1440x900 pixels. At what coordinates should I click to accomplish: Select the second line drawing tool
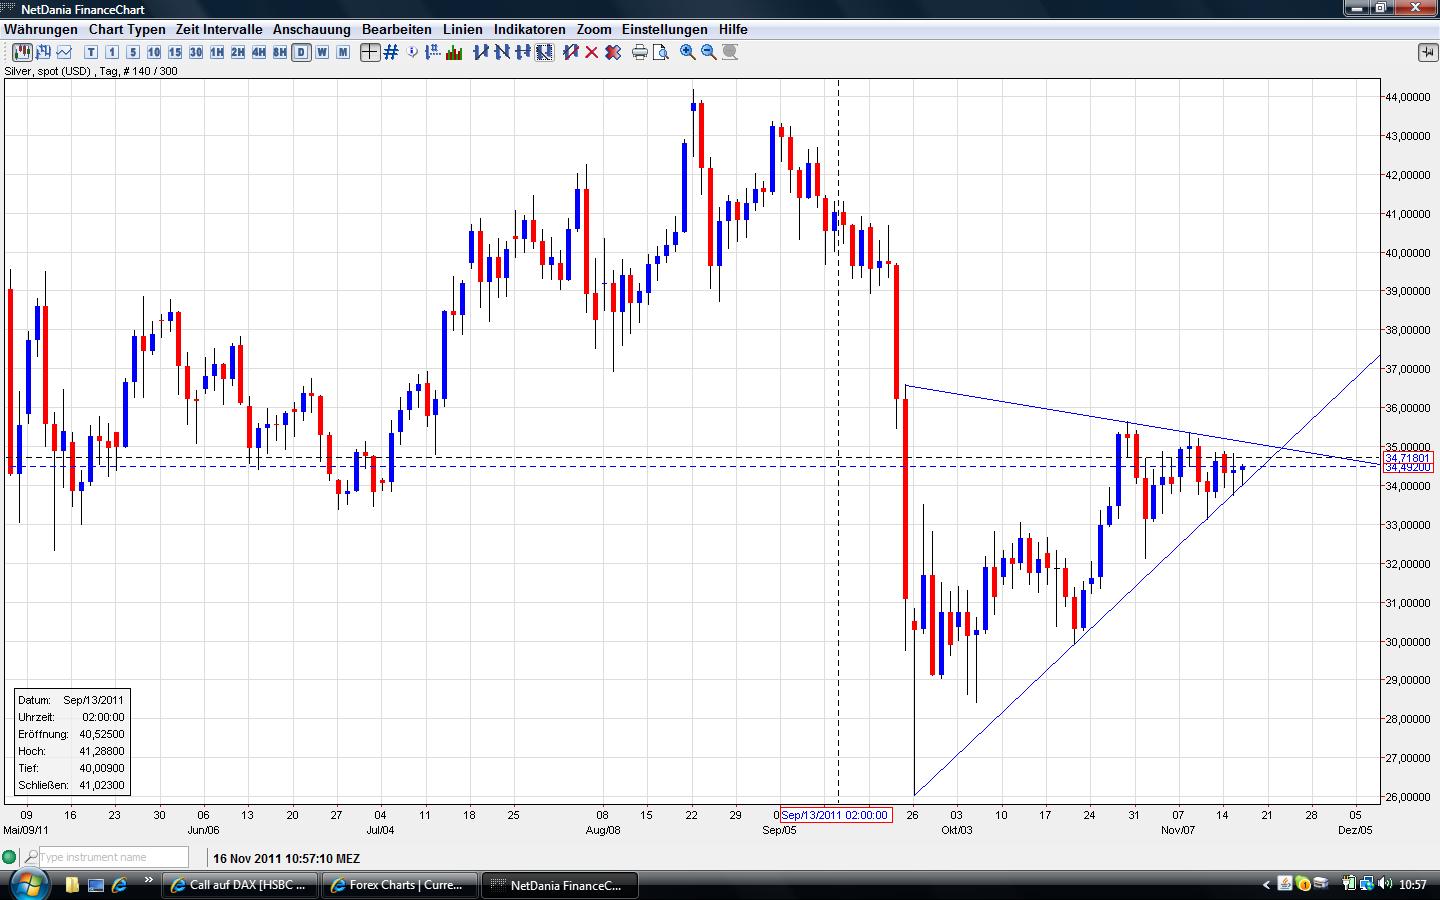pyautogui.click(x=502, y=52)
